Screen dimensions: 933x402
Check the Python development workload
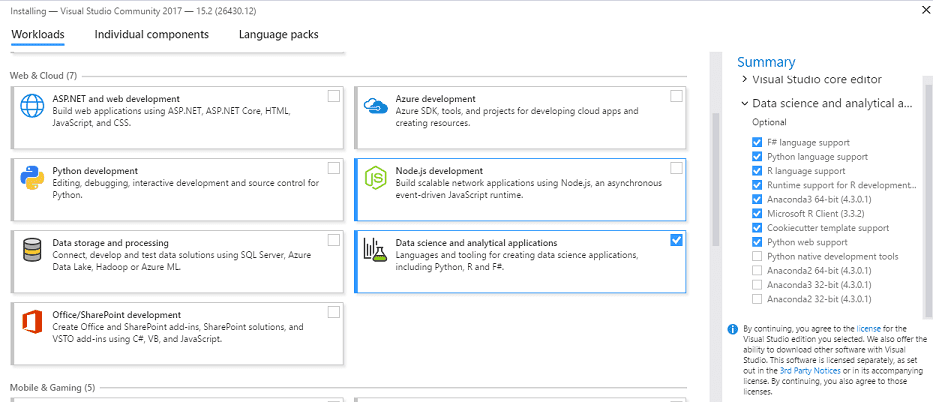pyautogui.click(x=334, y=168)
